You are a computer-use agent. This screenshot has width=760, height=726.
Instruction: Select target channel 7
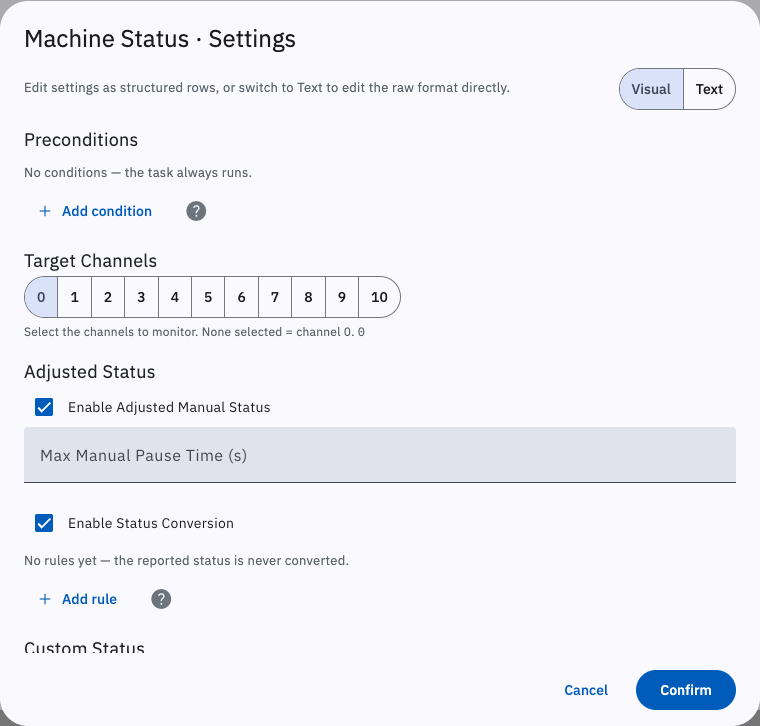click(275, 297)
